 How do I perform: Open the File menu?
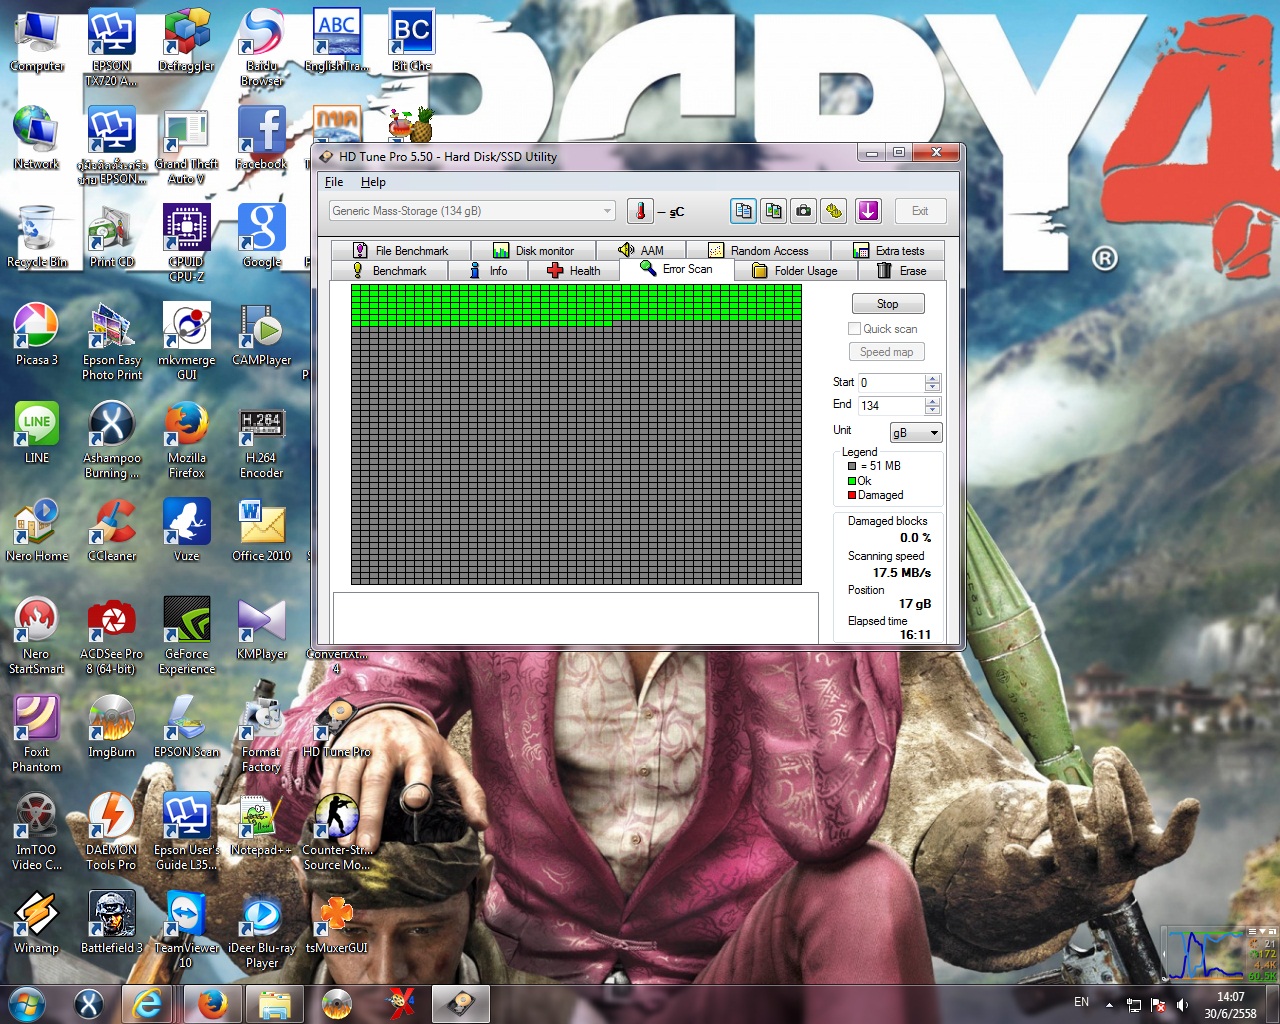[x=334, y=182]
